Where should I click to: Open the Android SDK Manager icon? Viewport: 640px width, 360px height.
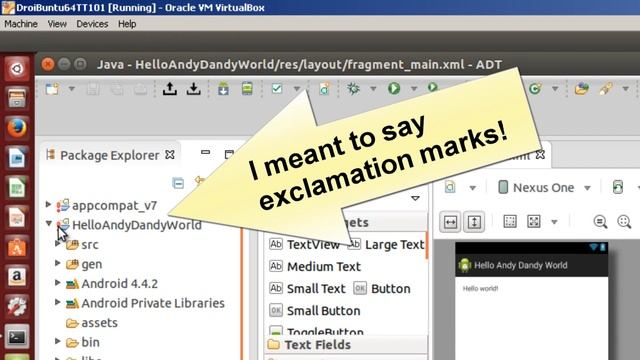pos(223,89)
